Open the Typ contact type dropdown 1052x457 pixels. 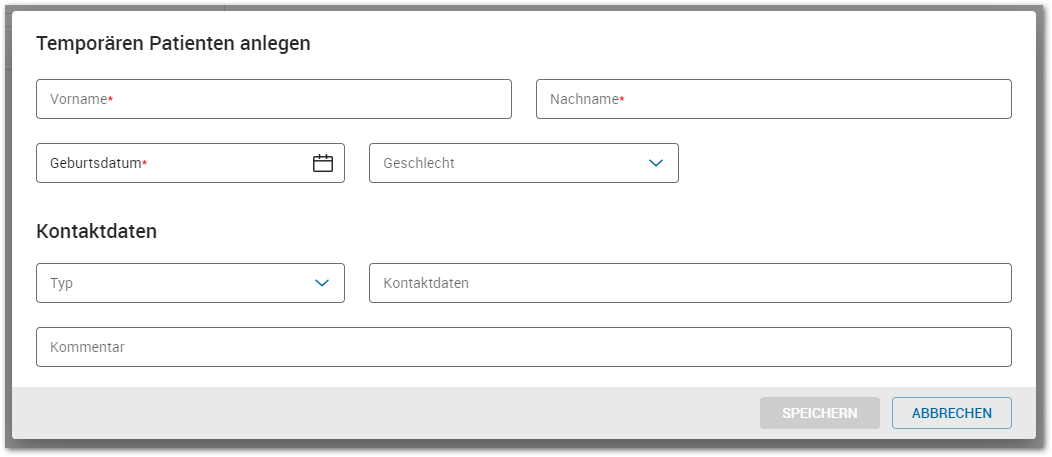pos(180,283)
